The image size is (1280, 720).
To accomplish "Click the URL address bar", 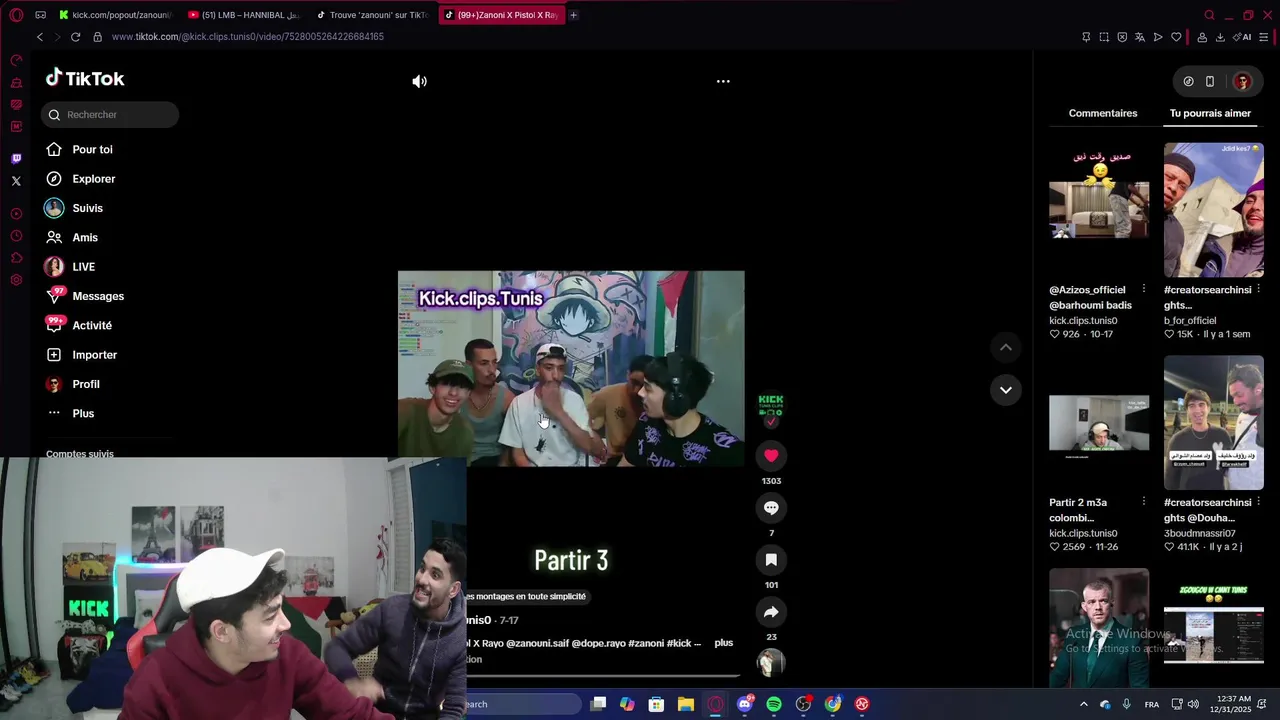I will point(580,37).
